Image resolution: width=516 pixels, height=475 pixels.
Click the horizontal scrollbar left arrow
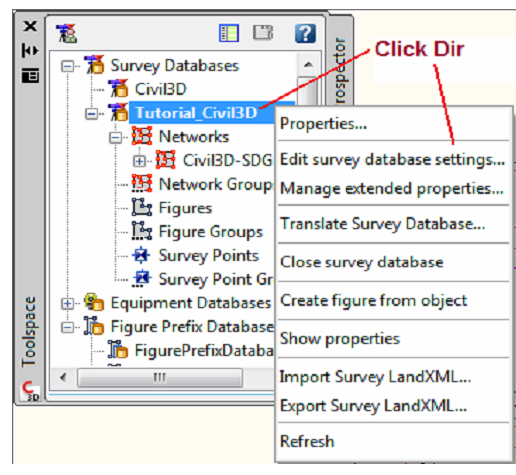tap(63, 378)
